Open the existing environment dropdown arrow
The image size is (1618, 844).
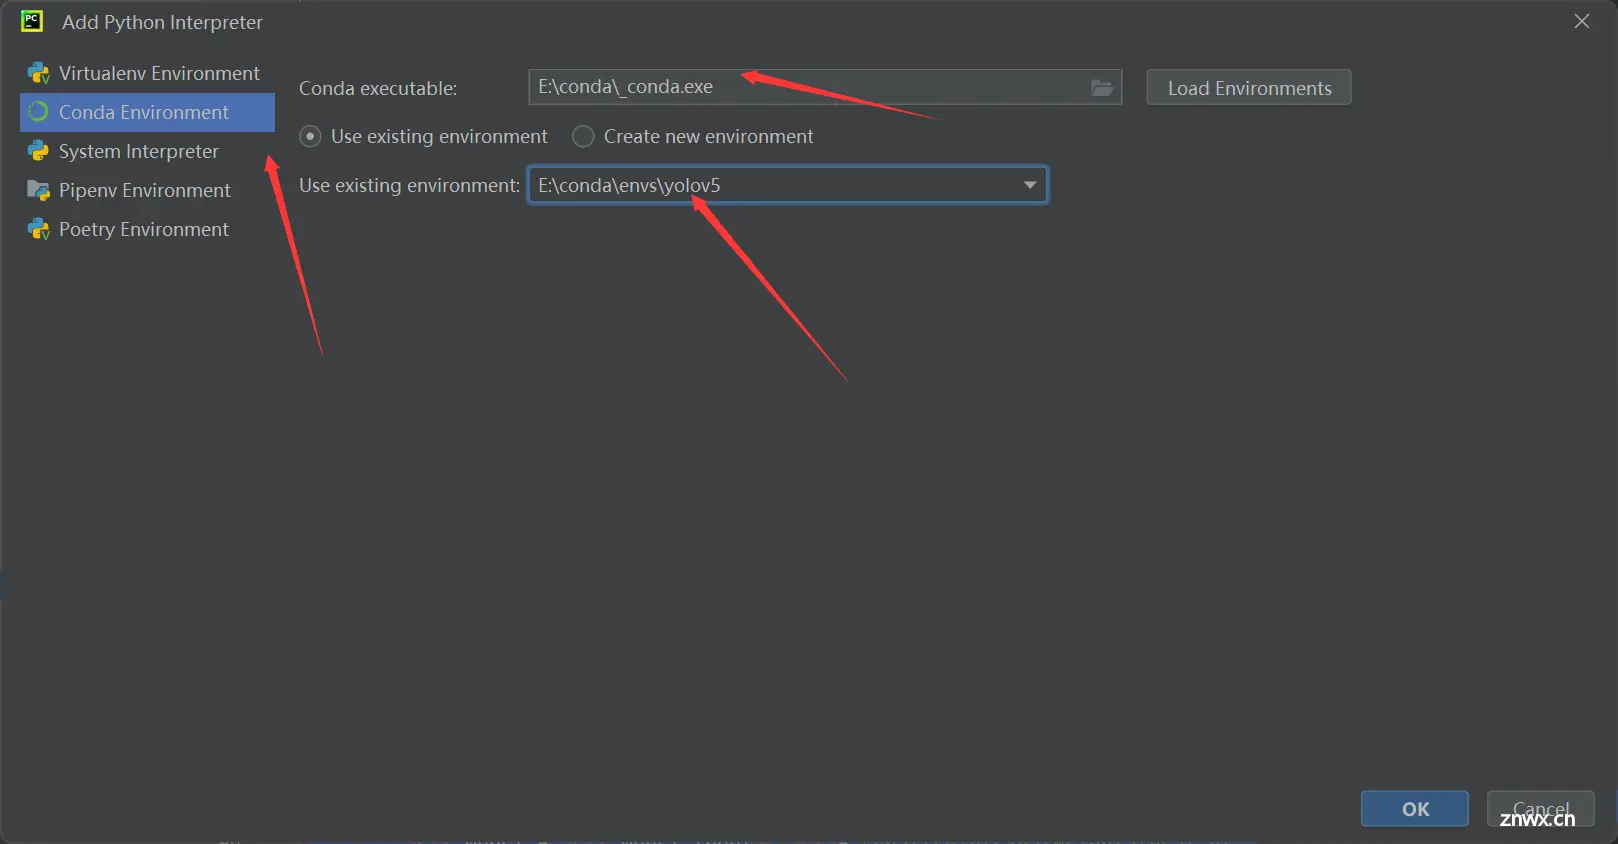pos(1030,185)
